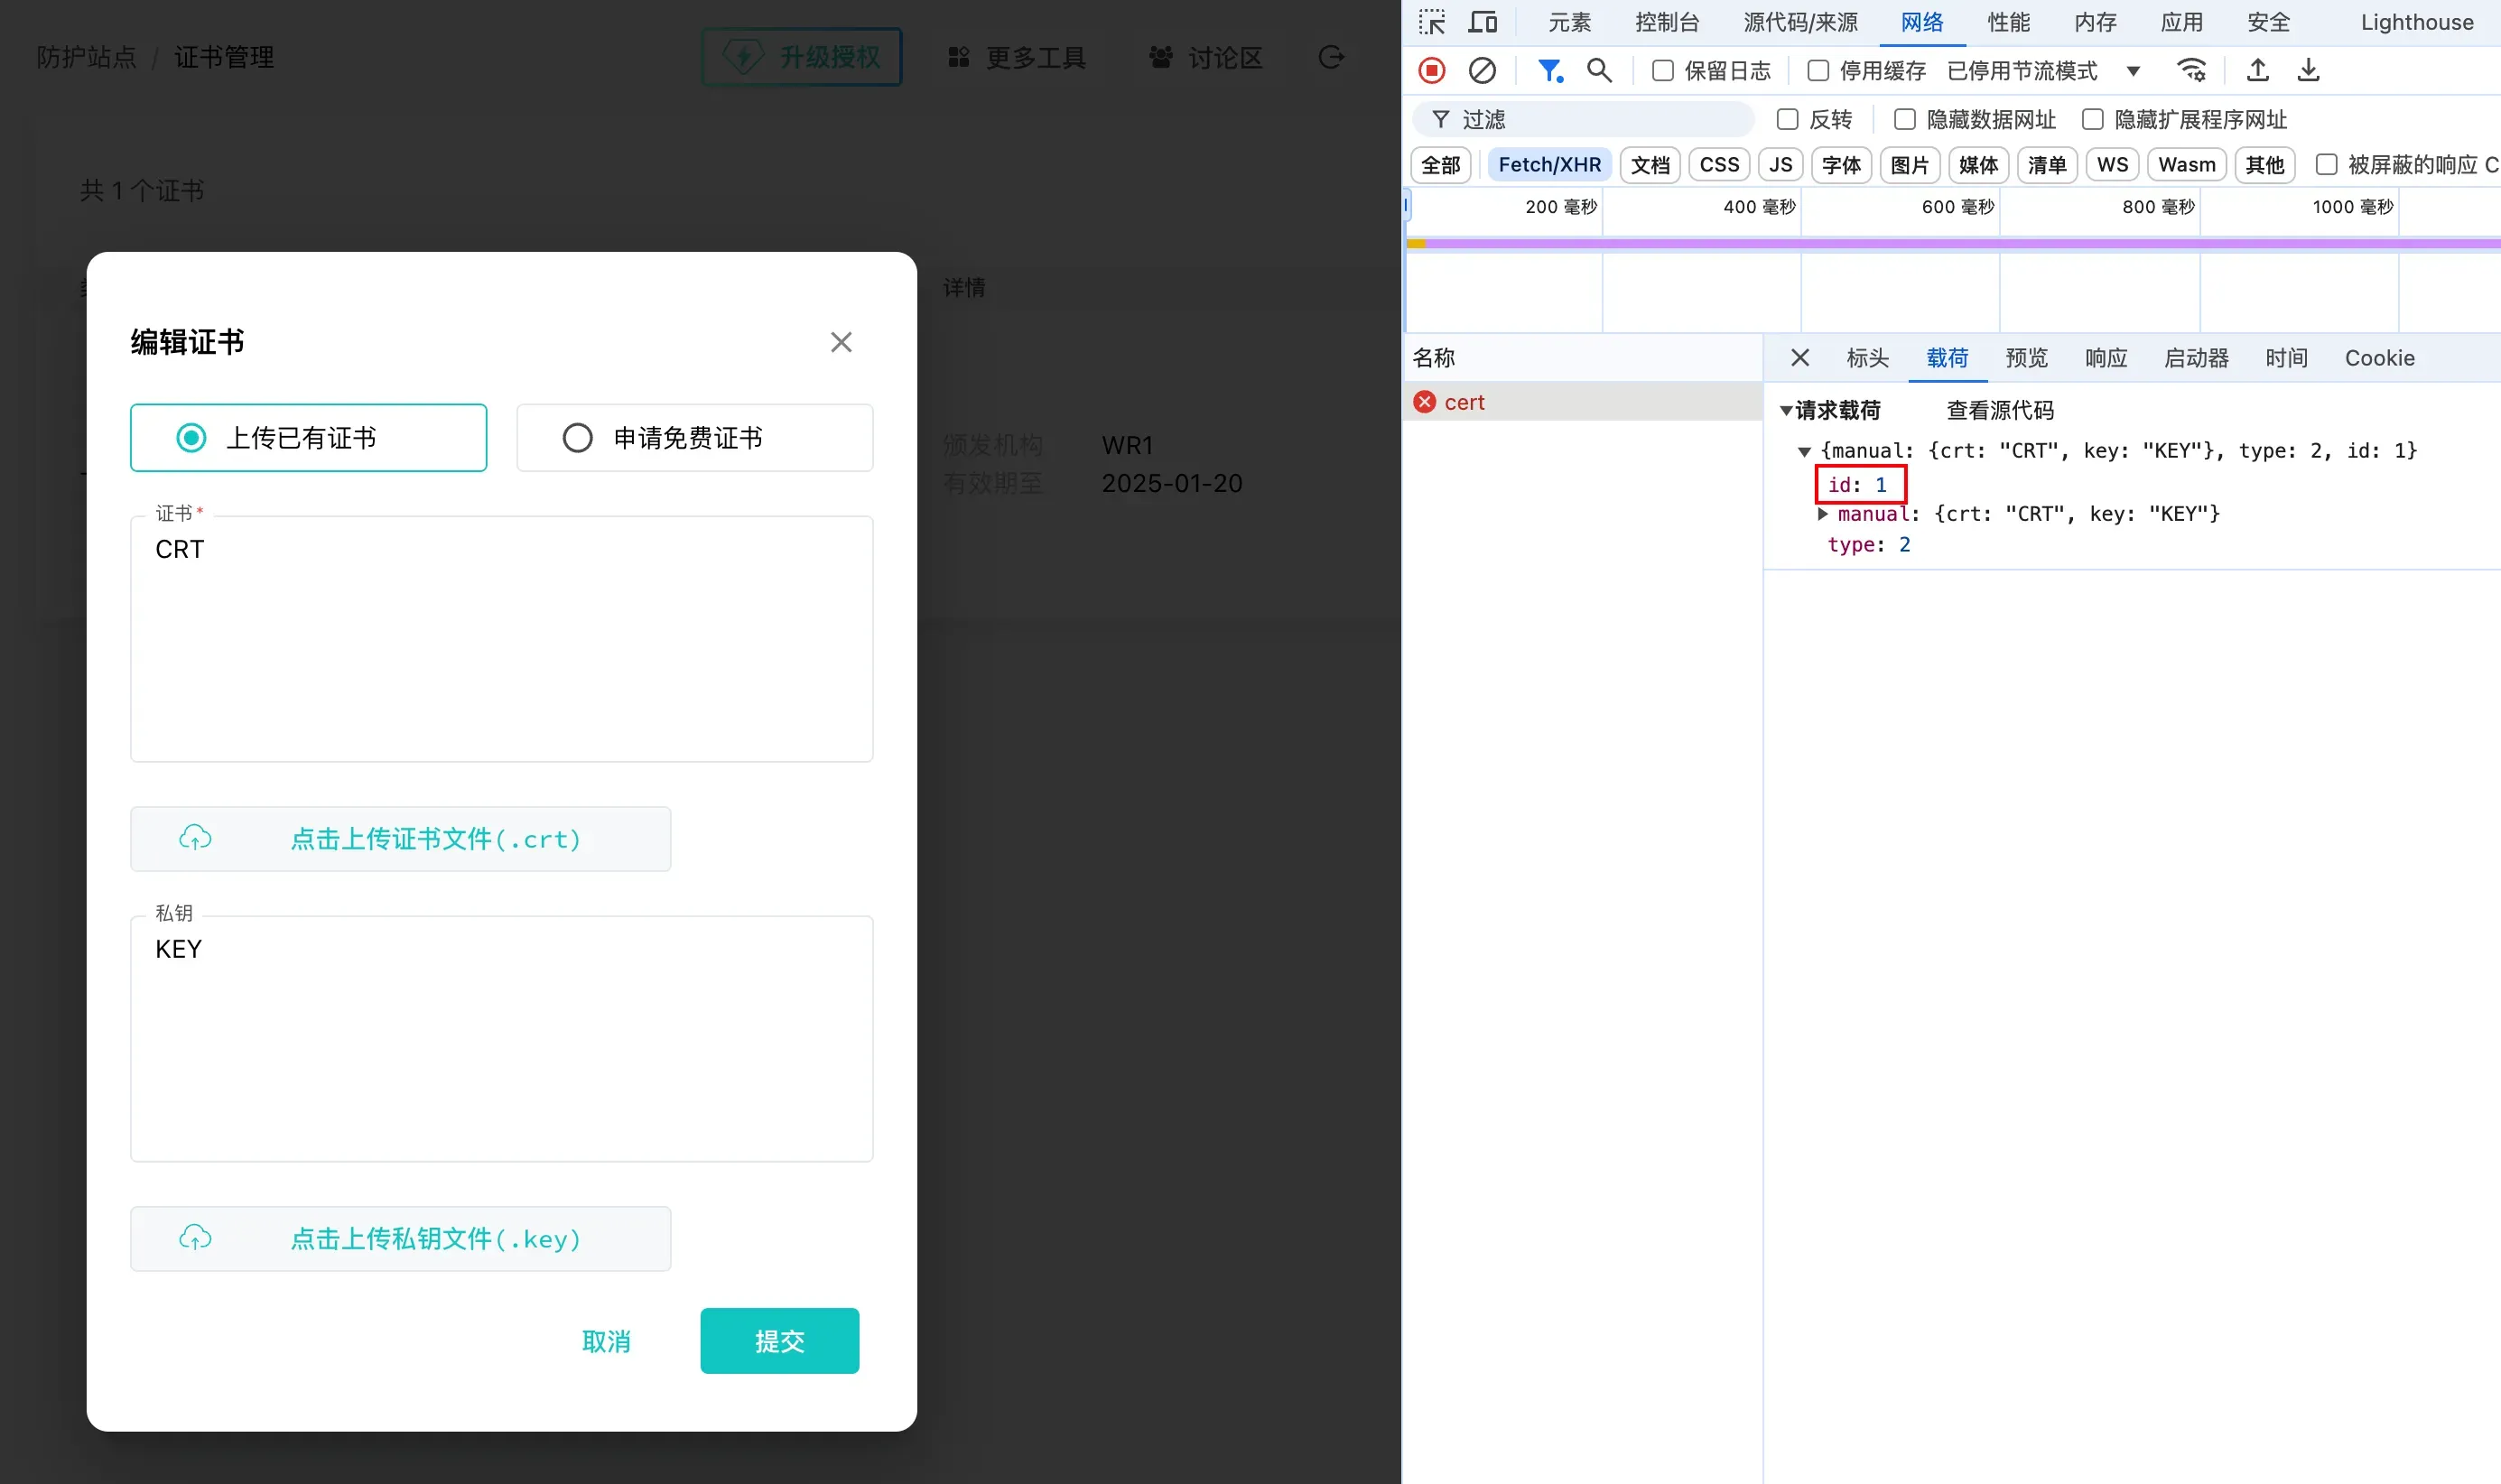Stop recording network log
2501x1484 pixels.
tap(1431, 70)
